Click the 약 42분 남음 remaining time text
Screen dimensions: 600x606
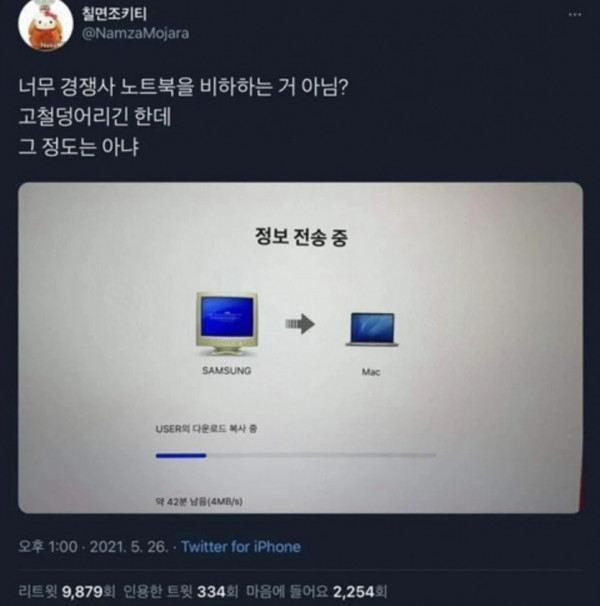coord(199,502)
